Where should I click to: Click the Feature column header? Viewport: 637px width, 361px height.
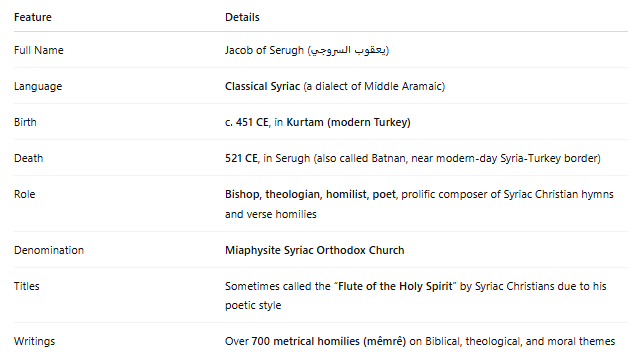[33, 17]
